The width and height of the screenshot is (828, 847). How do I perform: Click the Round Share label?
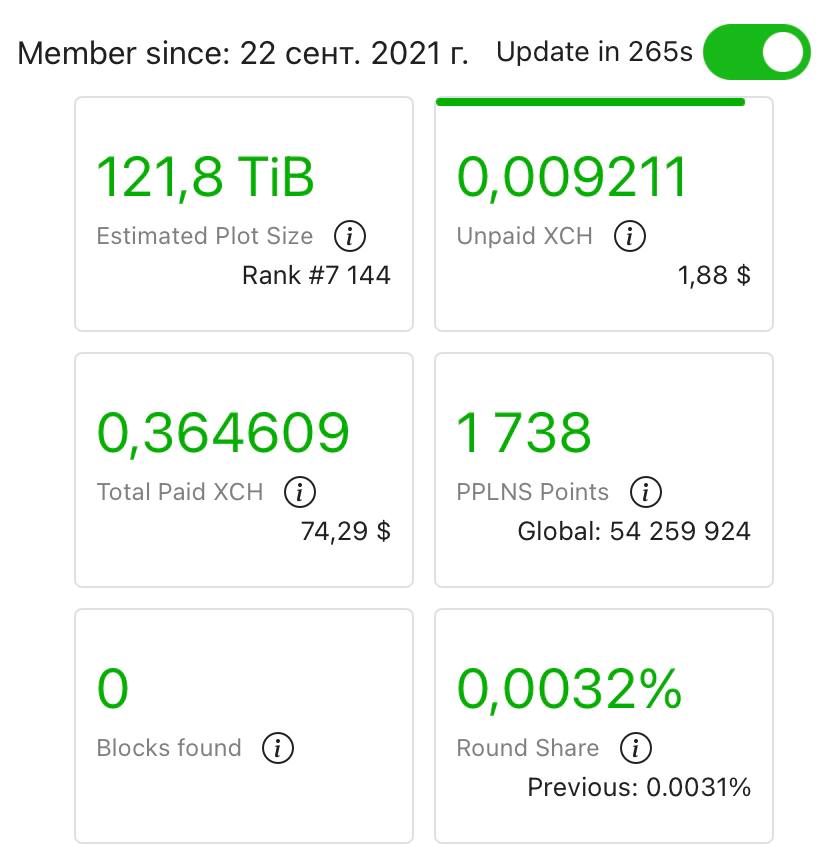528,748
